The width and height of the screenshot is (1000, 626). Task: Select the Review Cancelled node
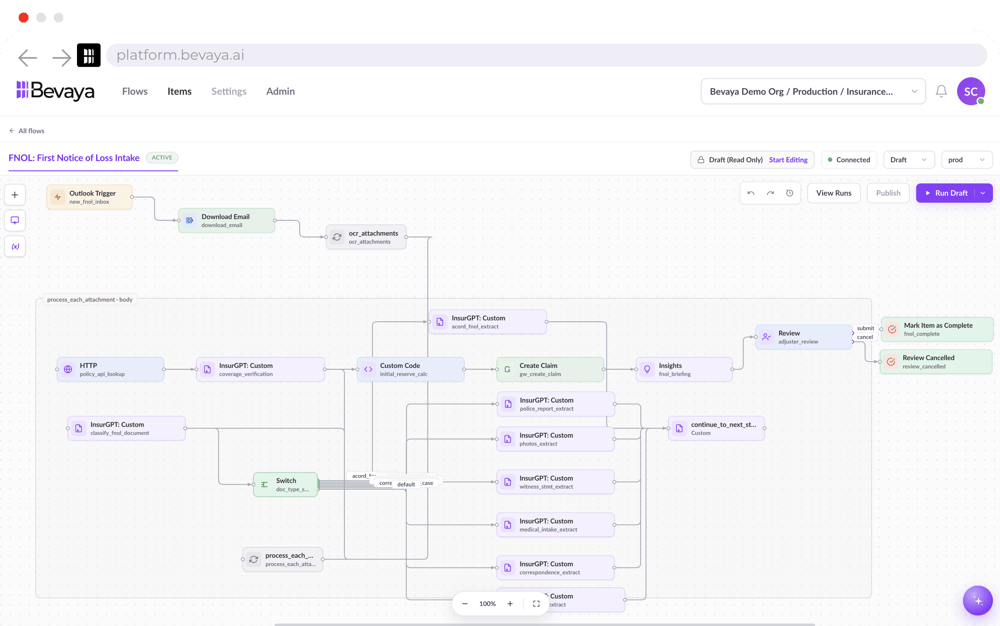[936, 361]
